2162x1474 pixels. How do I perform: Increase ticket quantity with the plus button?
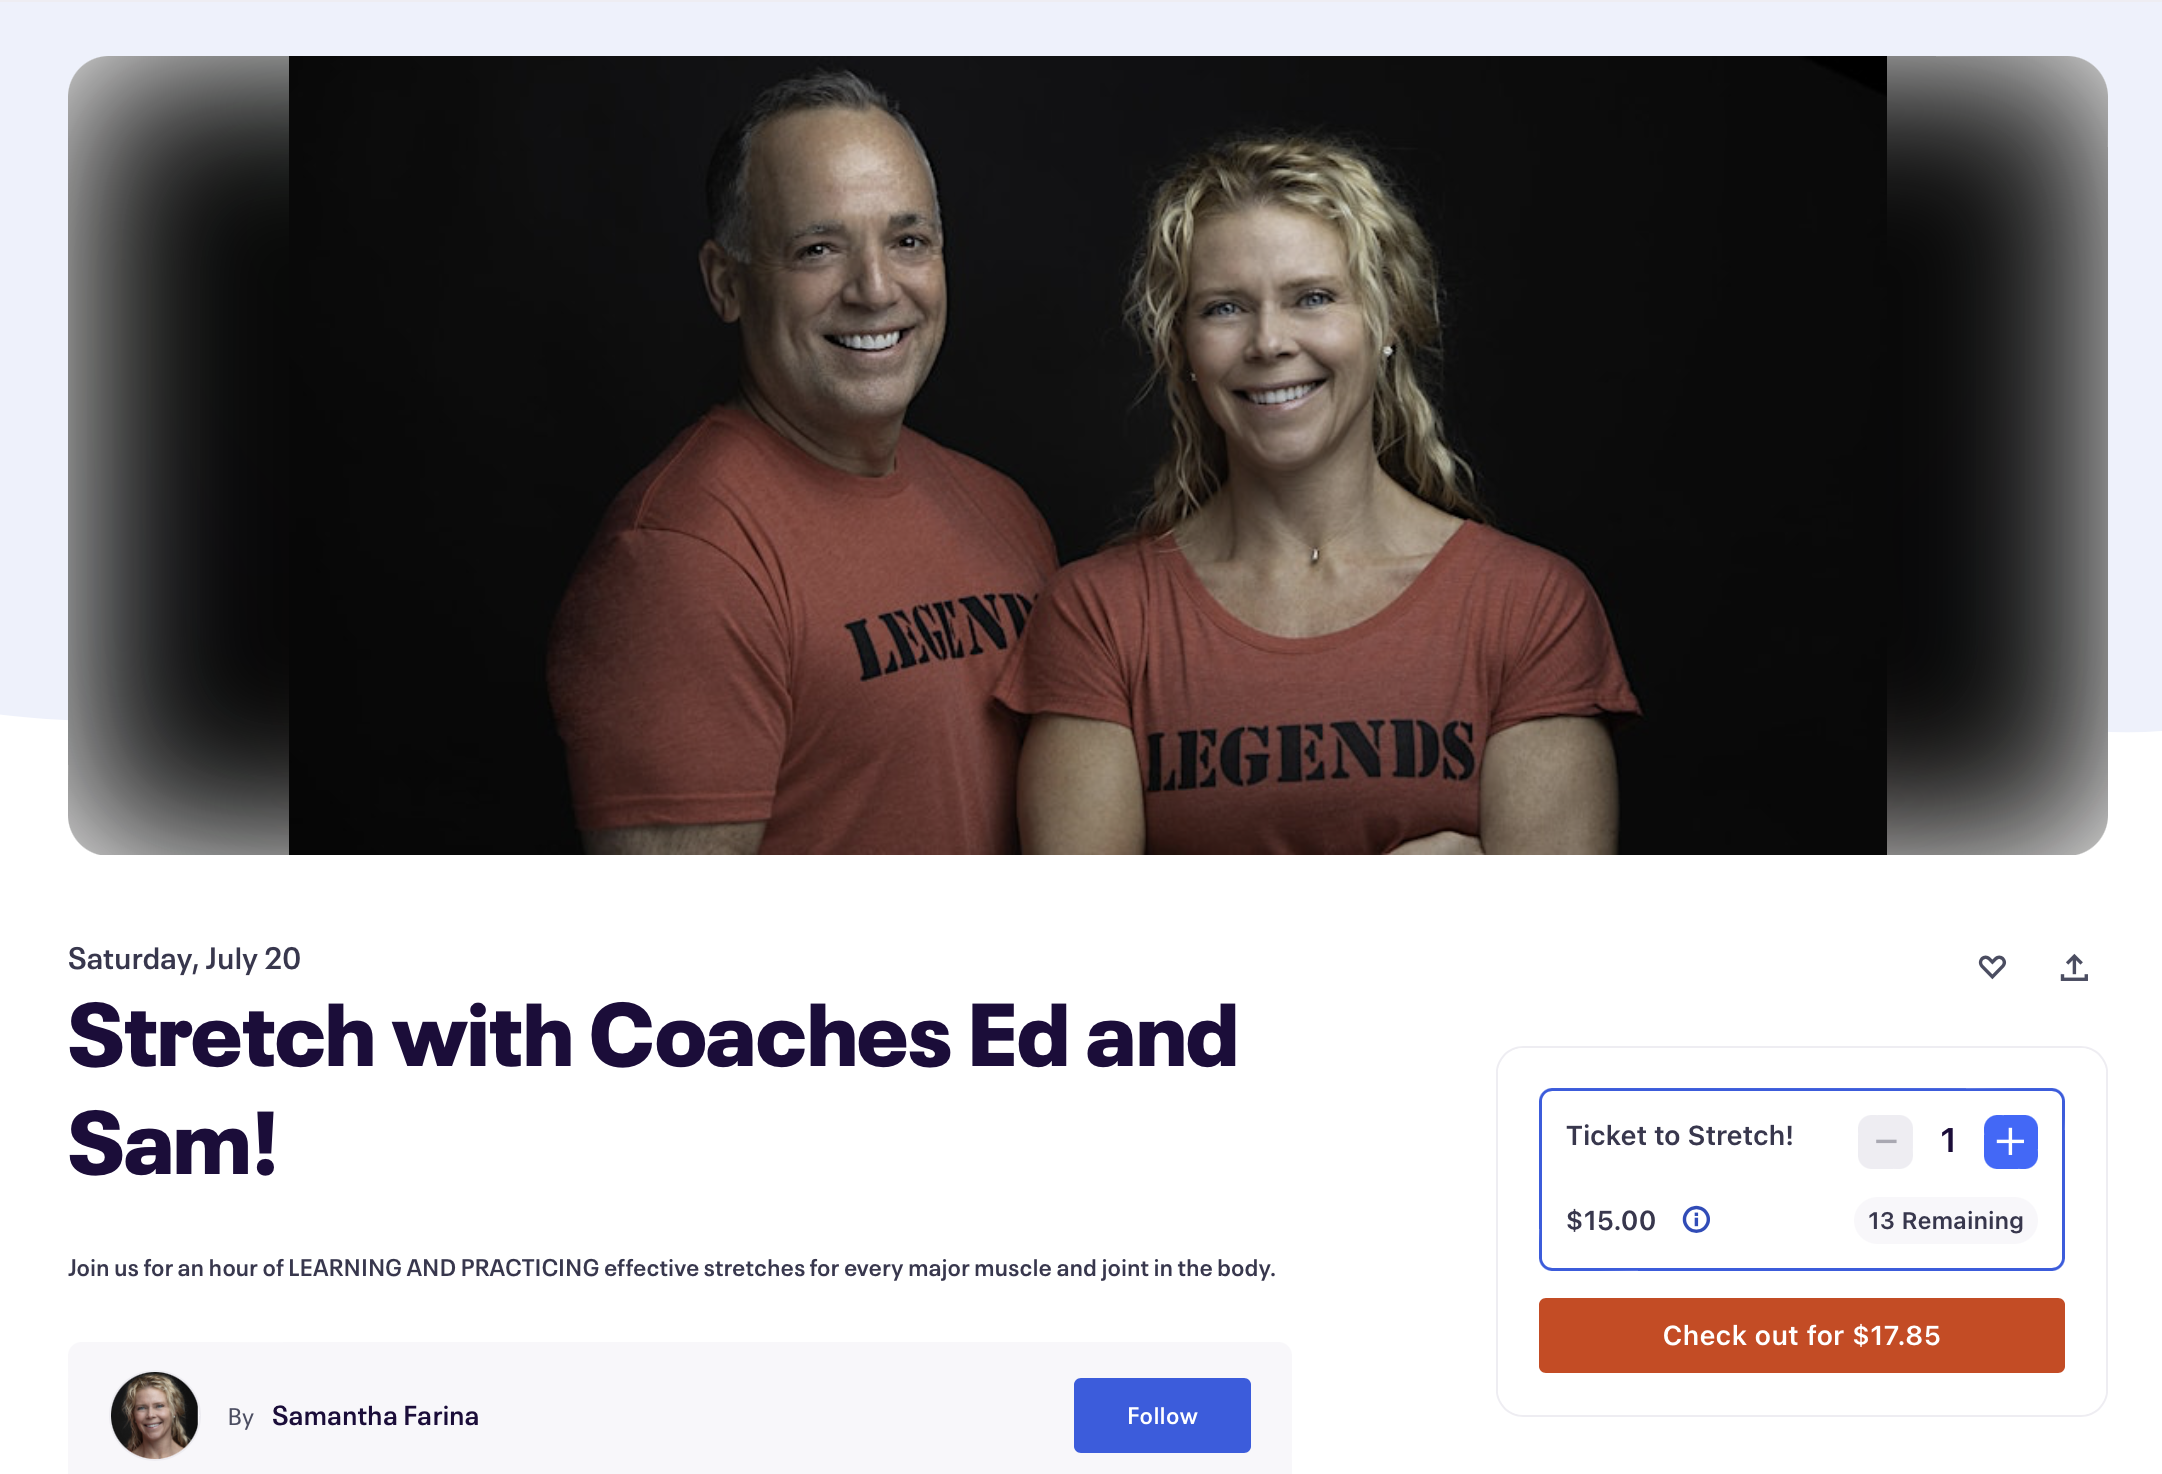pos(2010,1141)
